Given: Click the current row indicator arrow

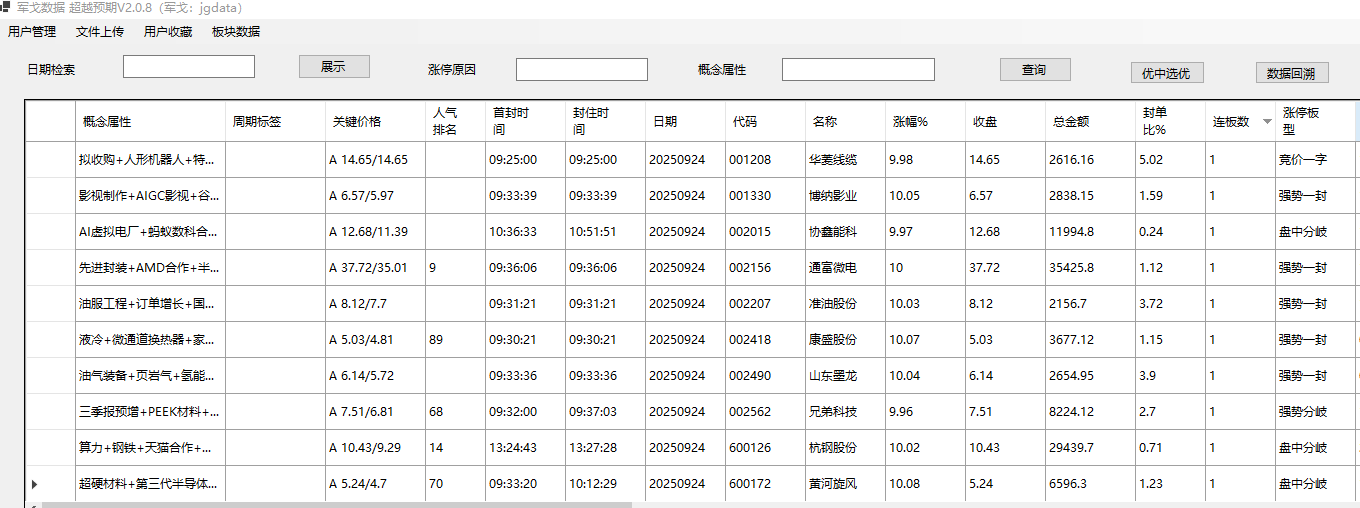Looking at the screenshot, I should click(x=34, y=484).
